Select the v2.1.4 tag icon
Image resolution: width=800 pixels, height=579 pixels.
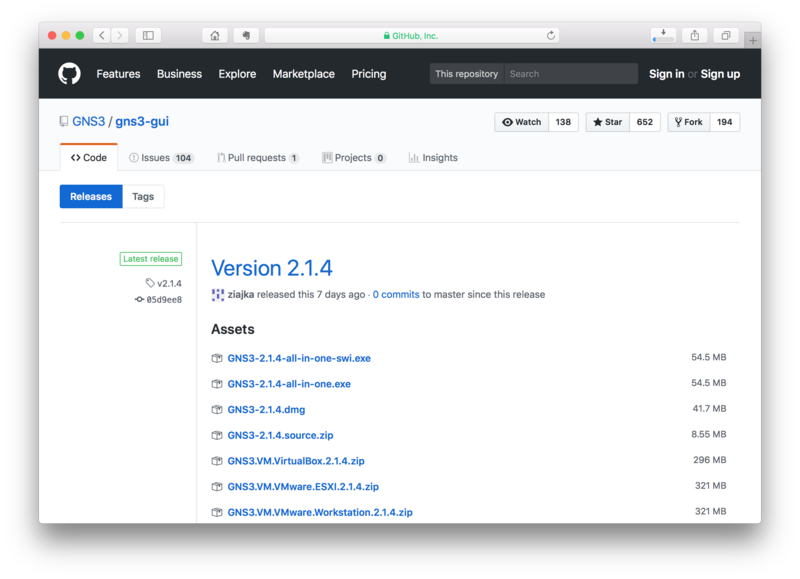click(x=149, y=283)
